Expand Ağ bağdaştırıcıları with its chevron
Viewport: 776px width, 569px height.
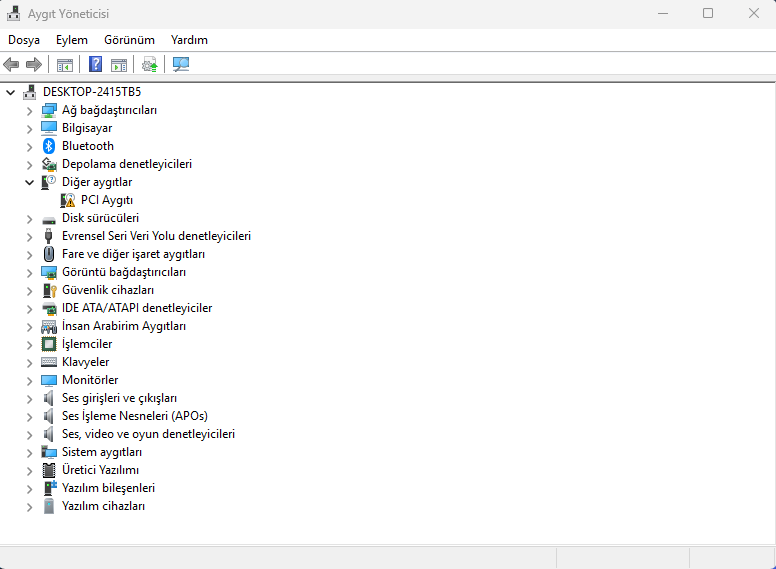30,111
